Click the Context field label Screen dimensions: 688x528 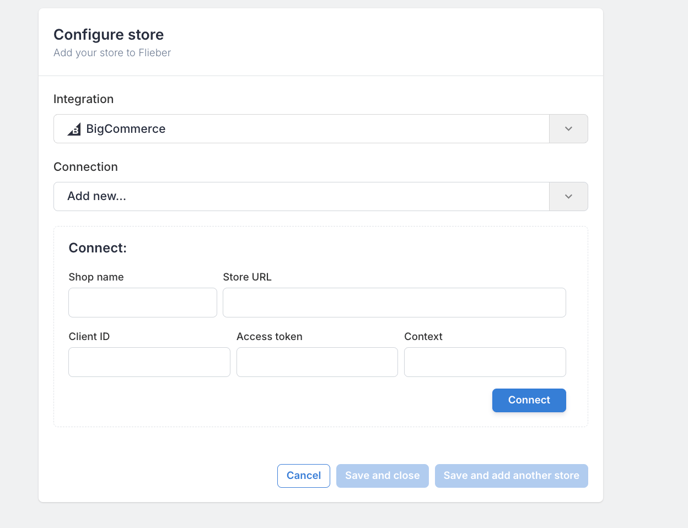pyautogui.click(x=423, y=336)
